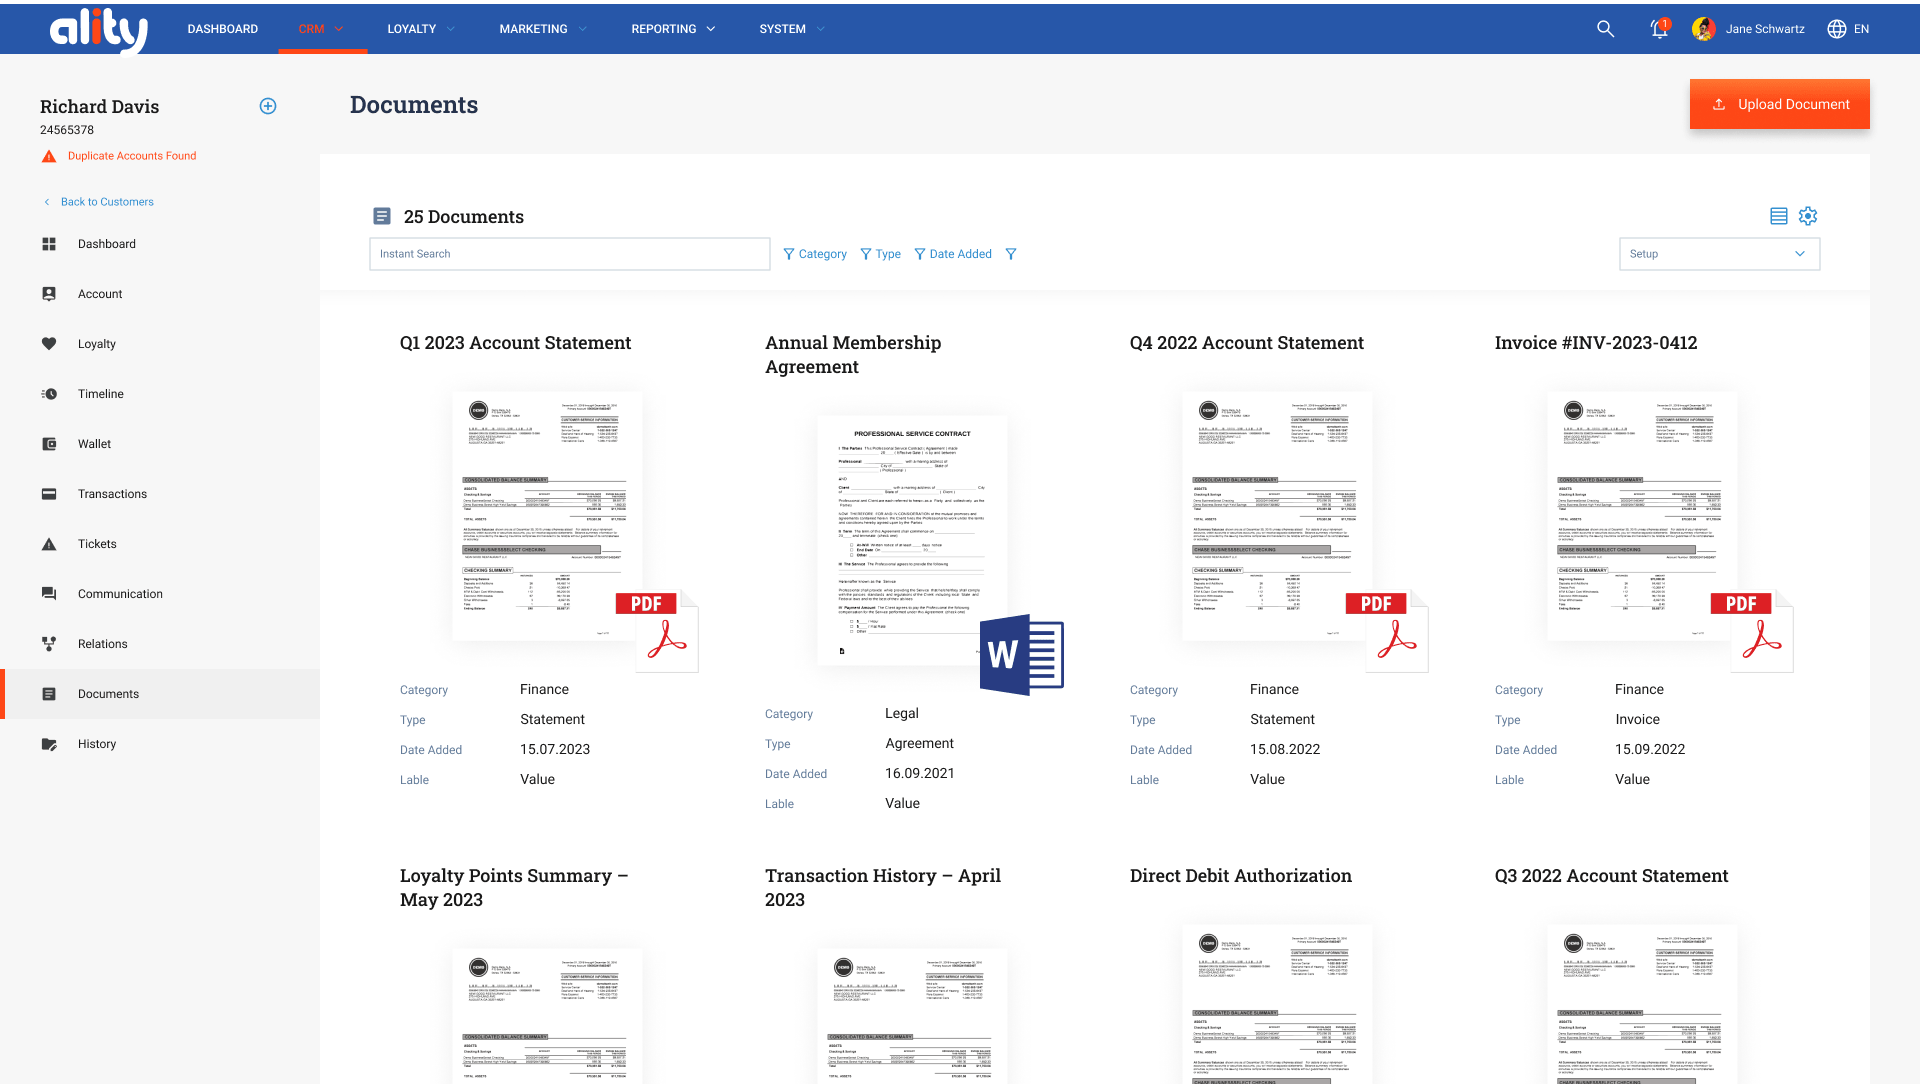This screenshot has height=1084, width=1920.
Task: Click the plus icon beside Richard Davis
Action: click(268, 106)
